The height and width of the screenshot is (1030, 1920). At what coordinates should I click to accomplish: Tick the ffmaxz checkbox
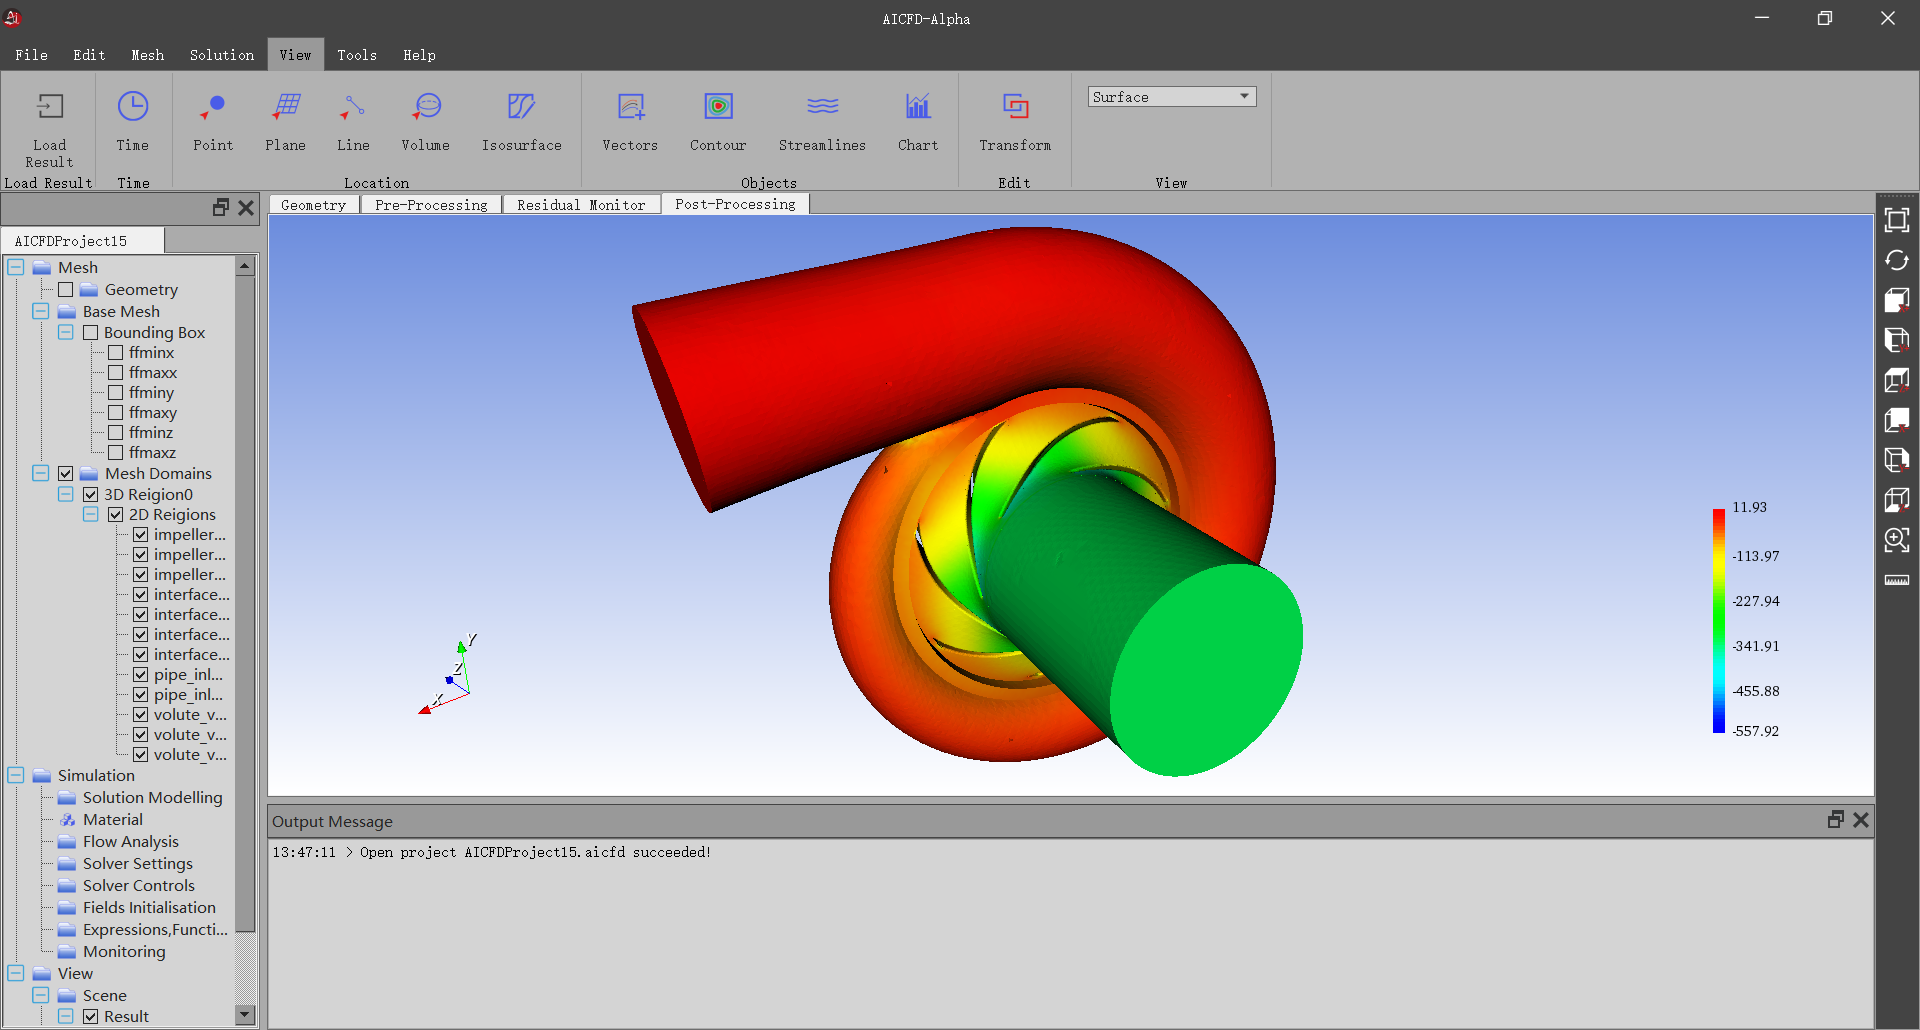click(116, 452)
